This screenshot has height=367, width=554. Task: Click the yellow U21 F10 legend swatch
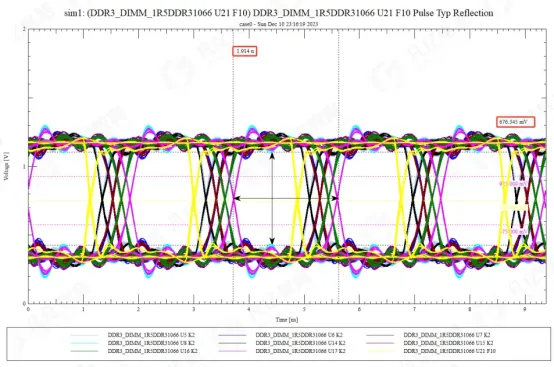click(380, 351)
